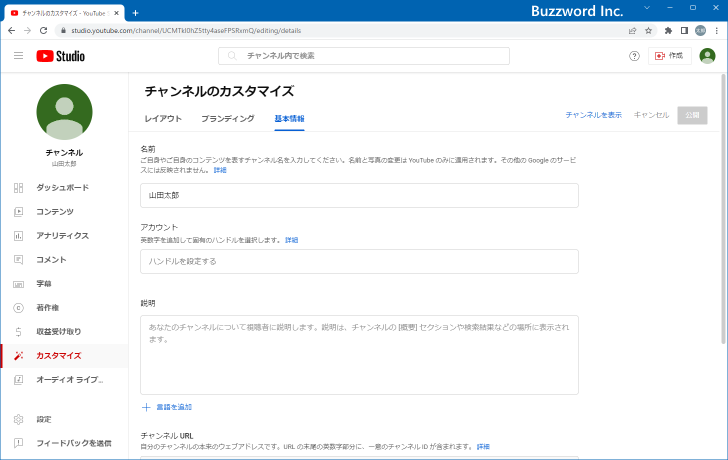Click the チャンネルのカスタマイズ page heading
This screenshot has height=460, width=728.
pos(219,91)
